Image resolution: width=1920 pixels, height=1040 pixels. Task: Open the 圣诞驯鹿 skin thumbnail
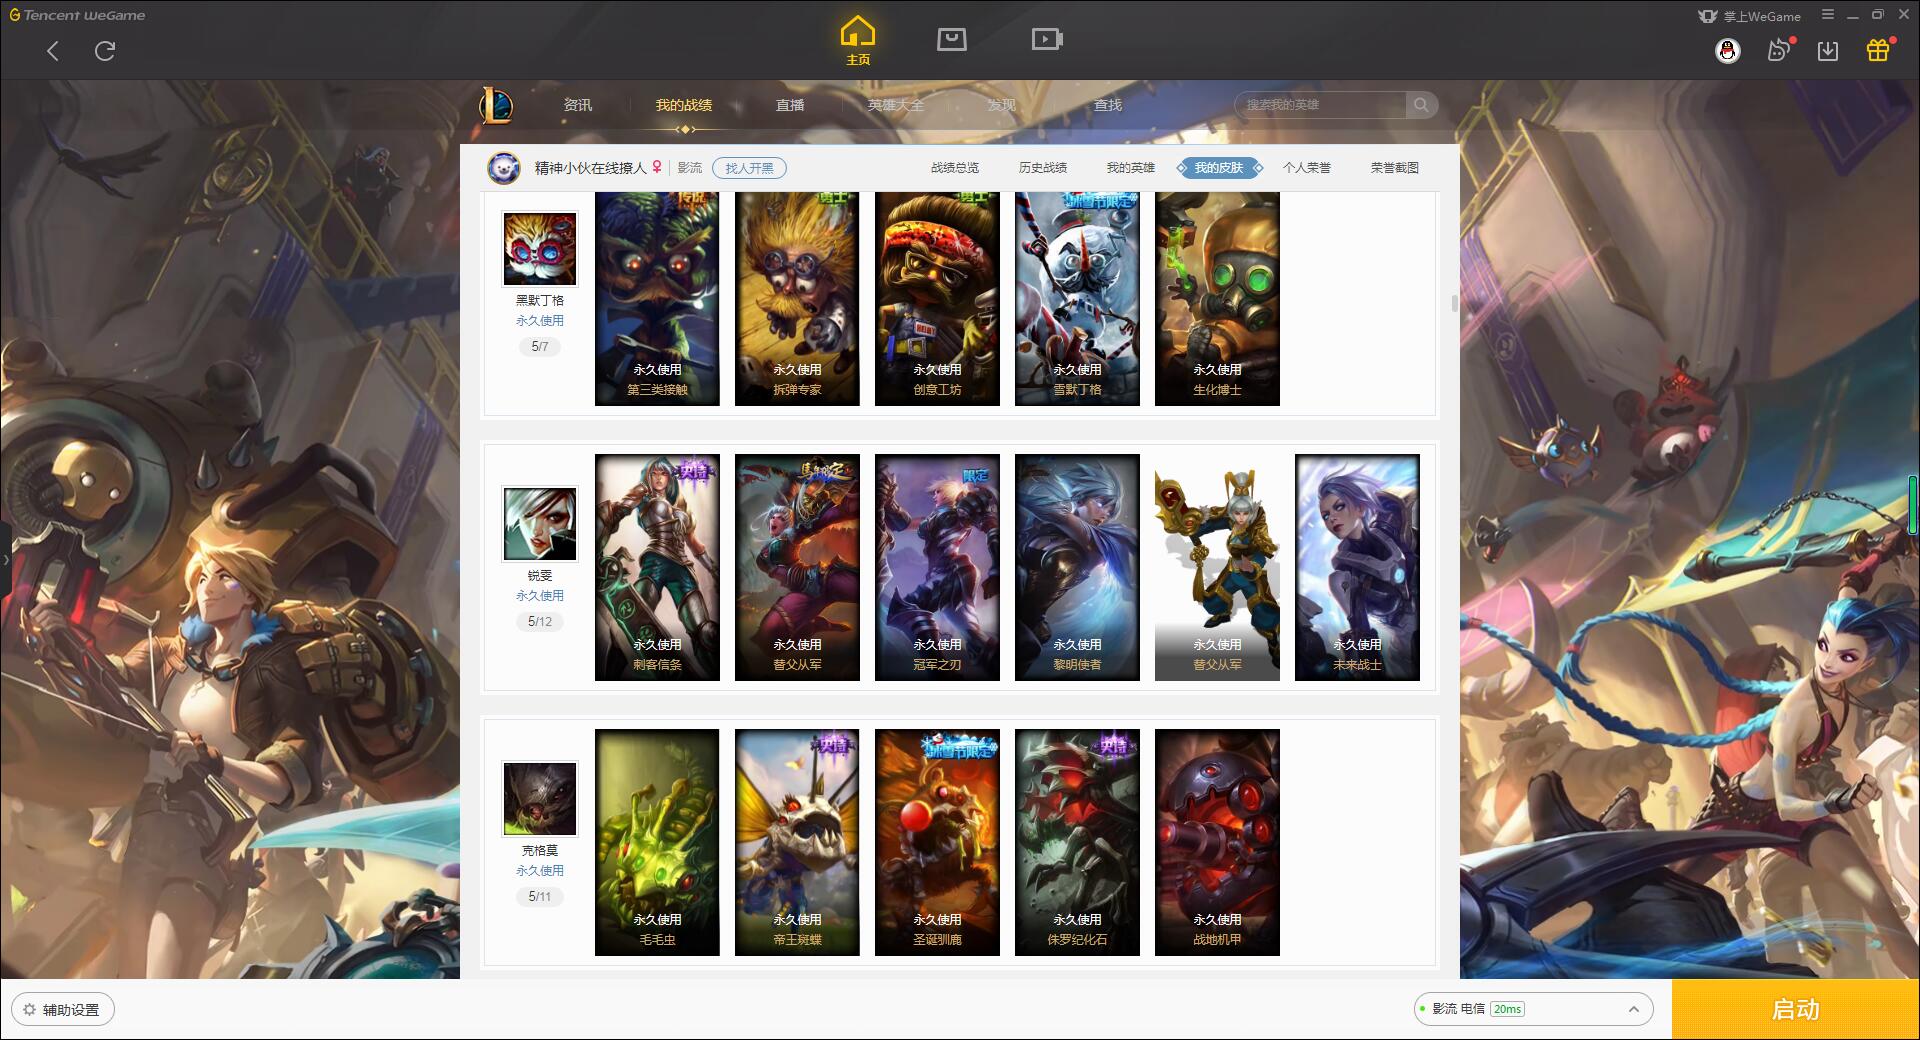[937, 842]
